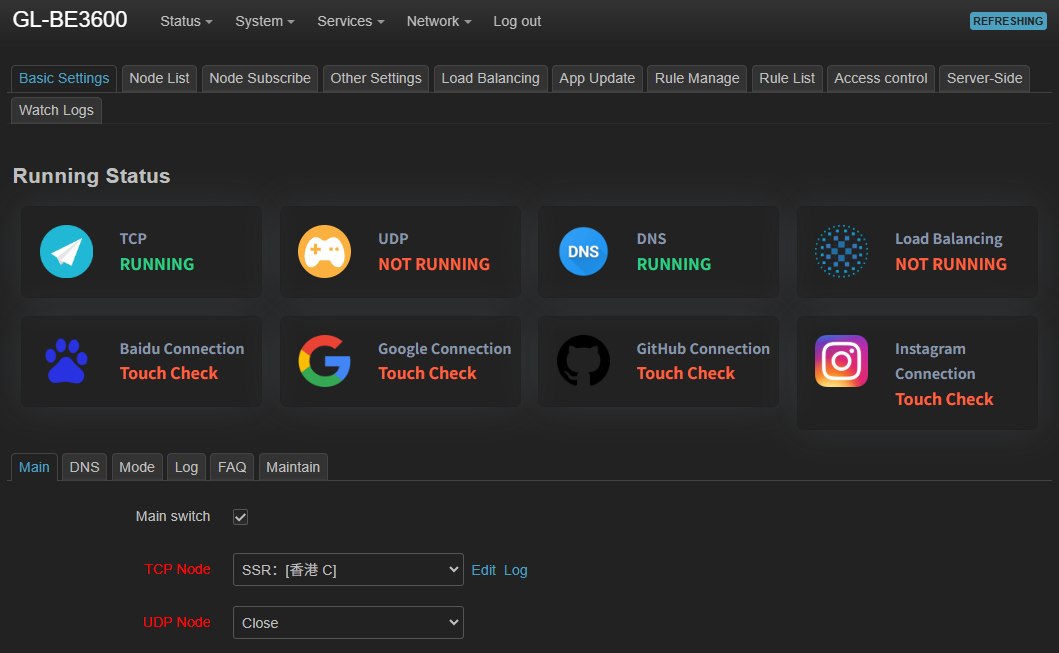Run Touch Check for Google Connection
This screenshot has width=1059, height=653.
(x=427, y=373)
